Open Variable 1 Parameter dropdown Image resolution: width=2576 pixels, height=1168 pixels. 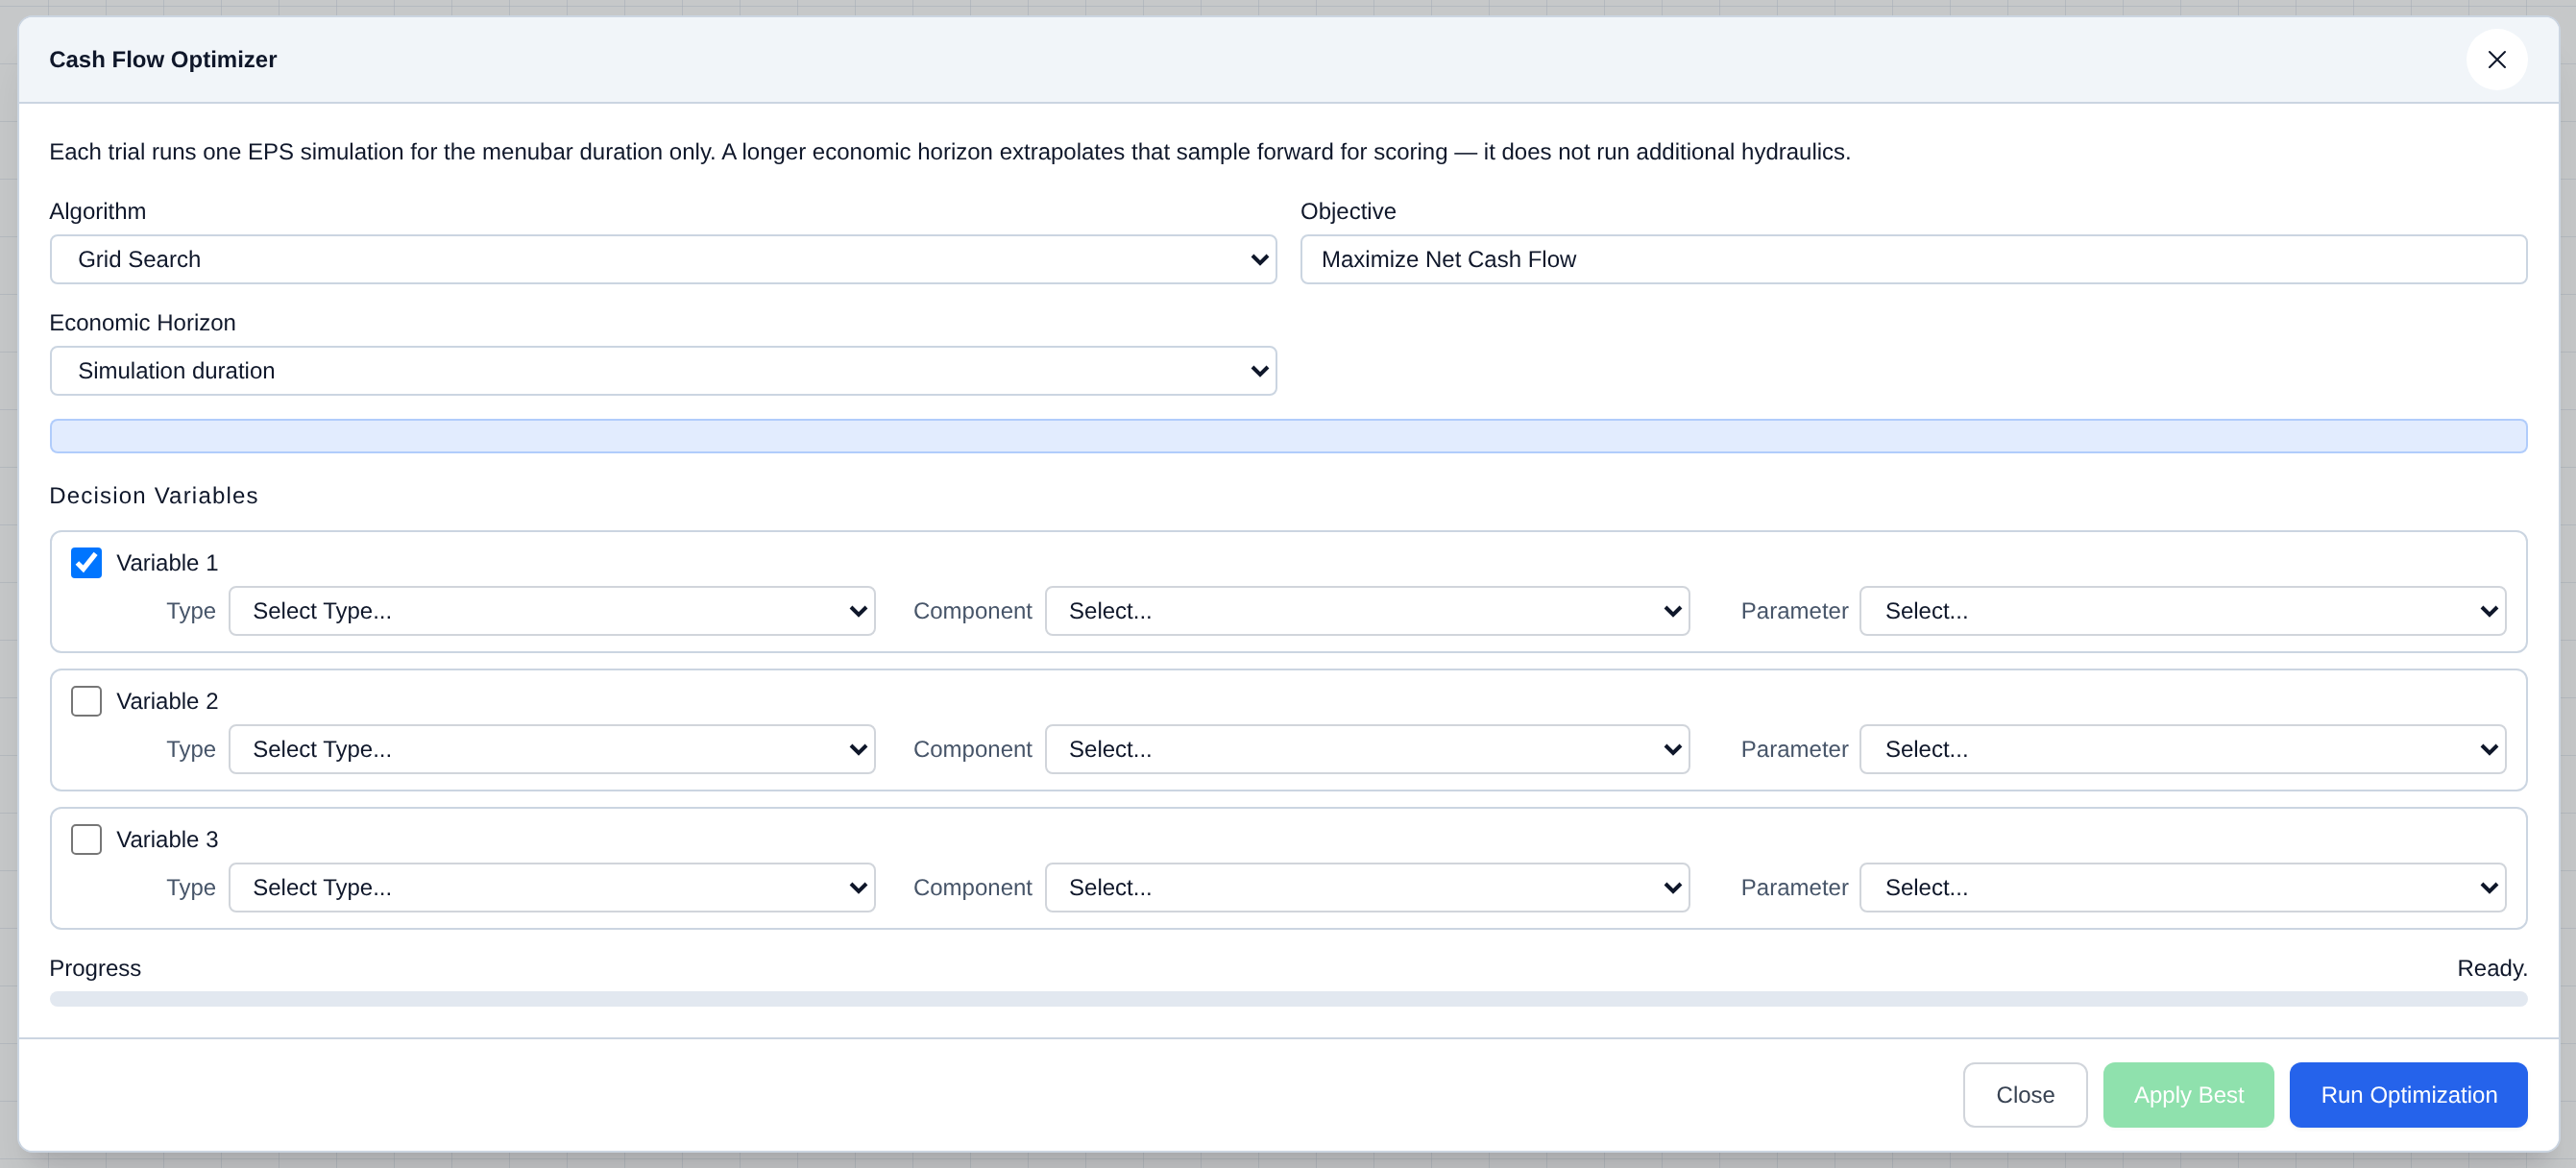tap(2182, 610)
